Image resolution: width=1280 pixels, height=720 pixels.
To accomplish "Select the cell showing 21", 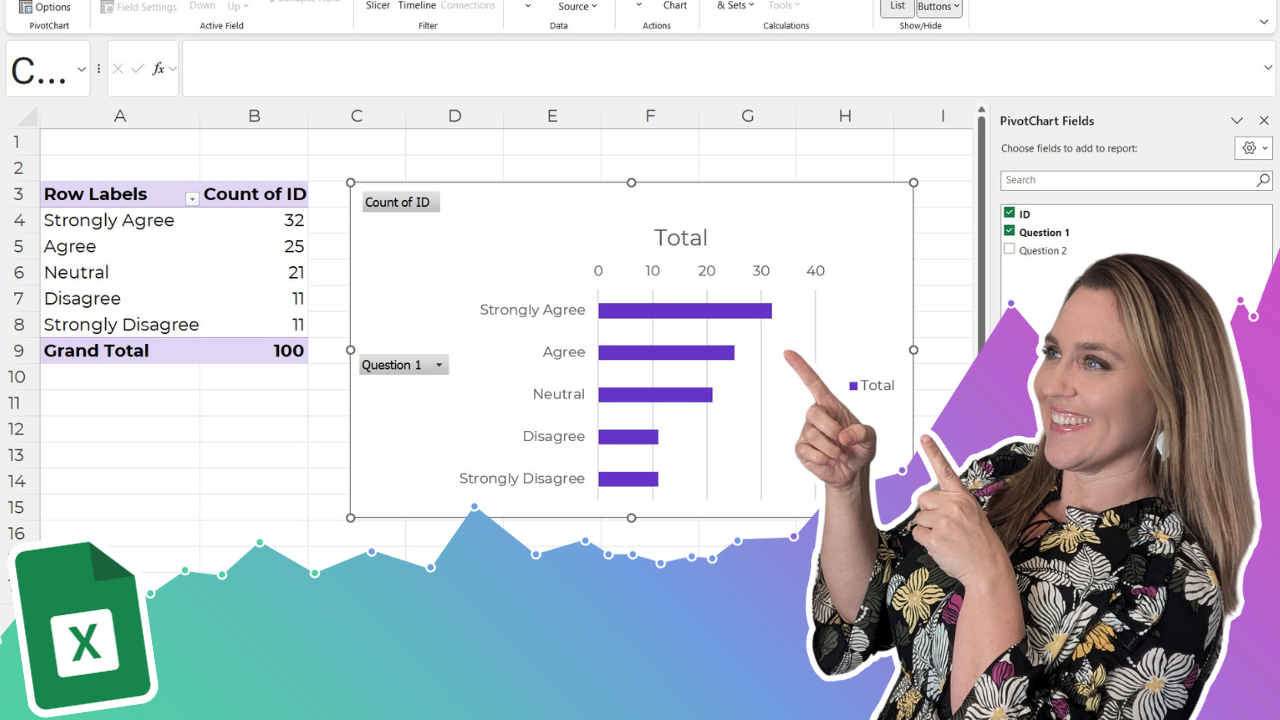I will click(254, 272).
